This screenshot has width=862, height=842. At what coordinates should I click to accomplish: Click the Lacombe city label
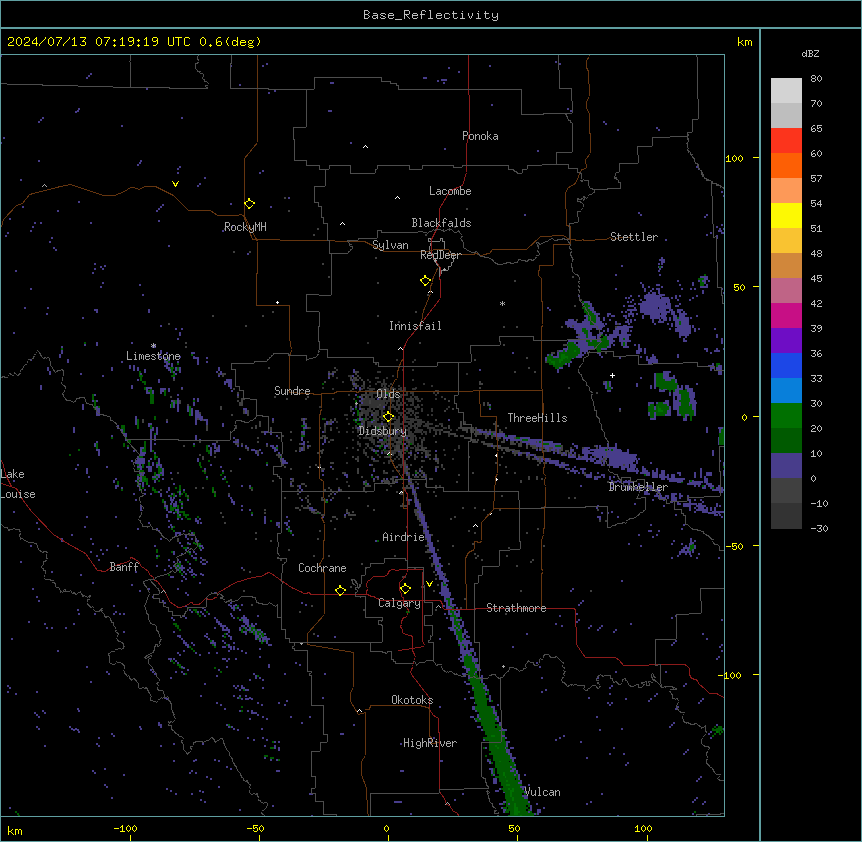coord(450,191)
